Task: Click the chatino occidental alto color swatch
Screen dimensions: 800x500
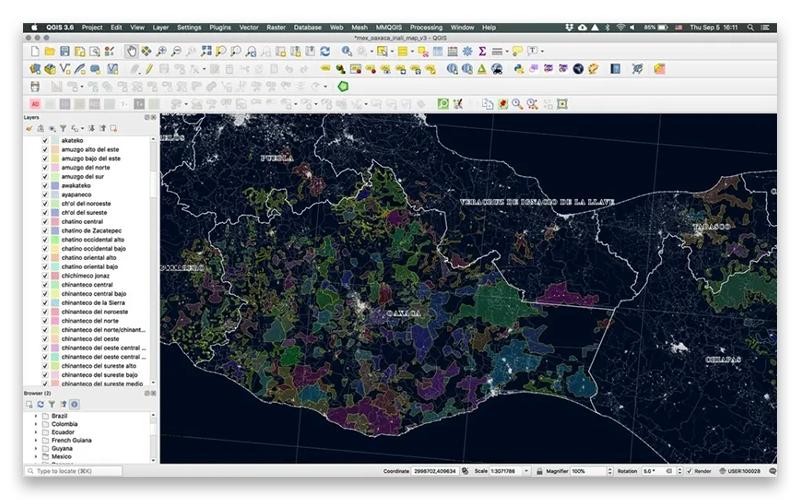Action: point(55,240)
